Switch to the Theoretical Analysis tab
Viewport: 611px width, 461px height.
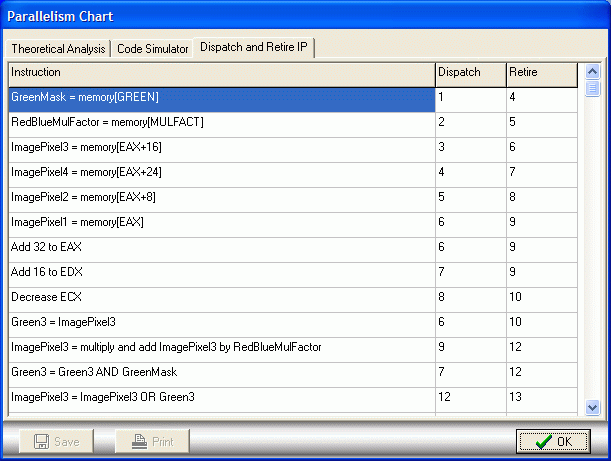[58, 49]
